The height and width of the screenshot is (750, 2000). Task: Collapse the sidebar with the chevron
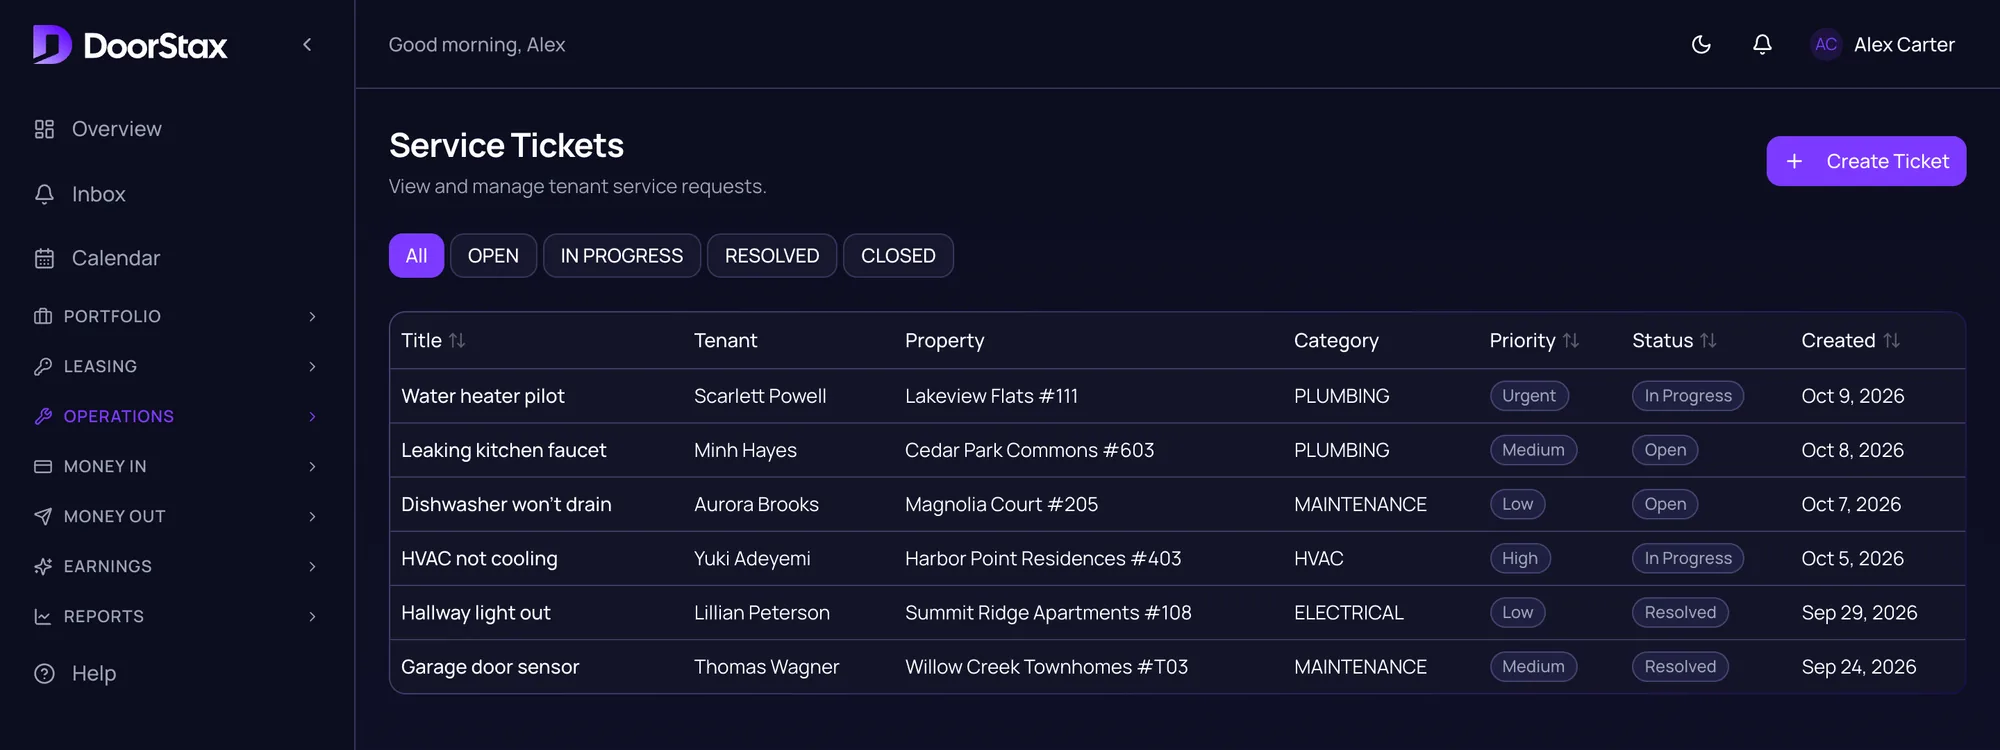pyautogui.click(x=307, y=45)
